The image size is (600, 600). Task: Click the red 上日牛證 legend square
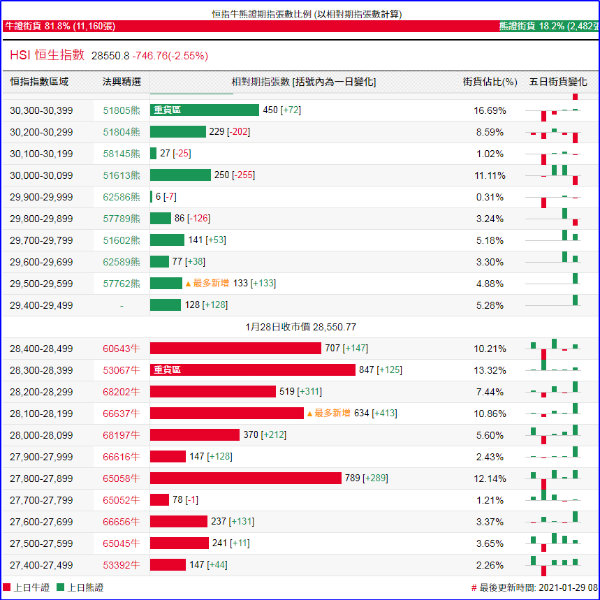(x=7, y=587)
